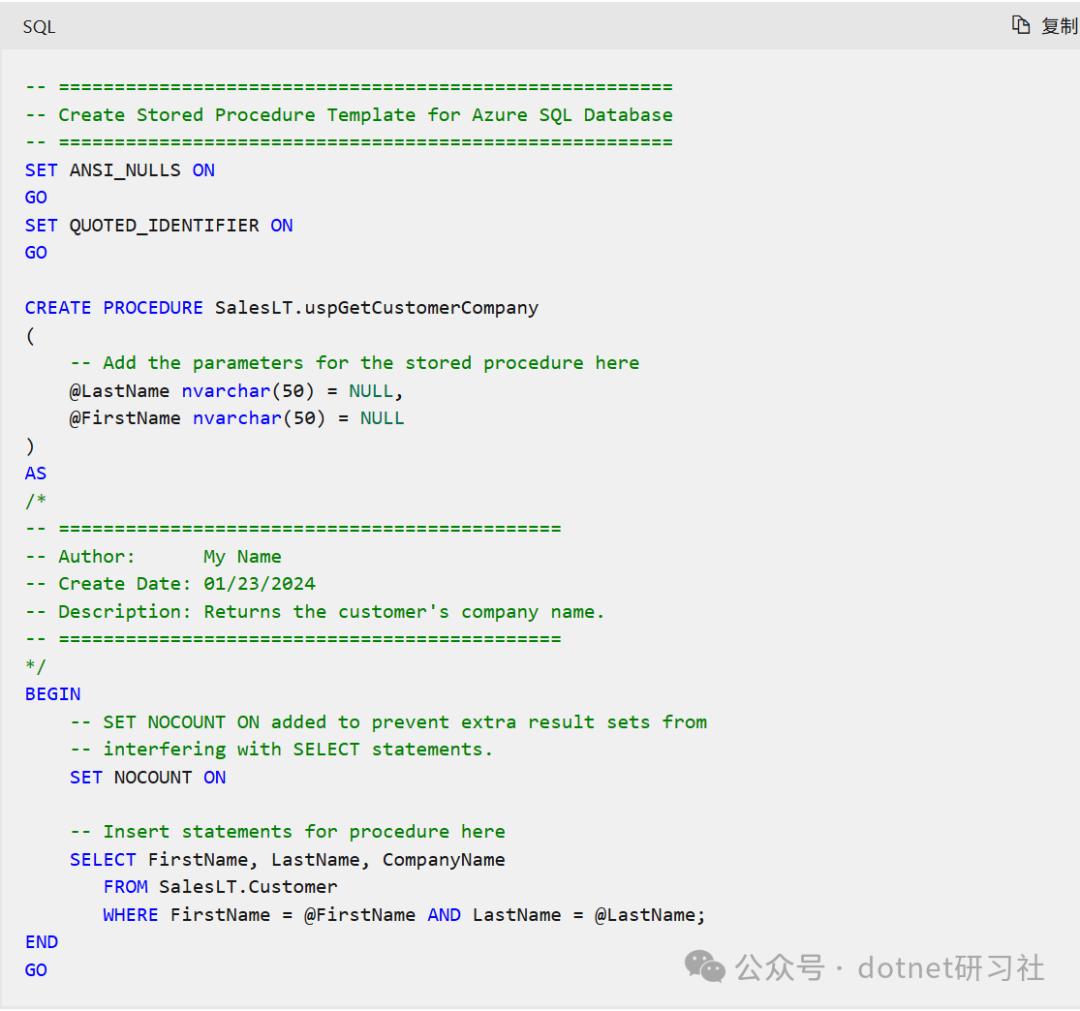Click the @FirstName nvarchar(50) parameter declaration
Image resolution: width=1080 pixels, height=1011 pixels.
236,418
